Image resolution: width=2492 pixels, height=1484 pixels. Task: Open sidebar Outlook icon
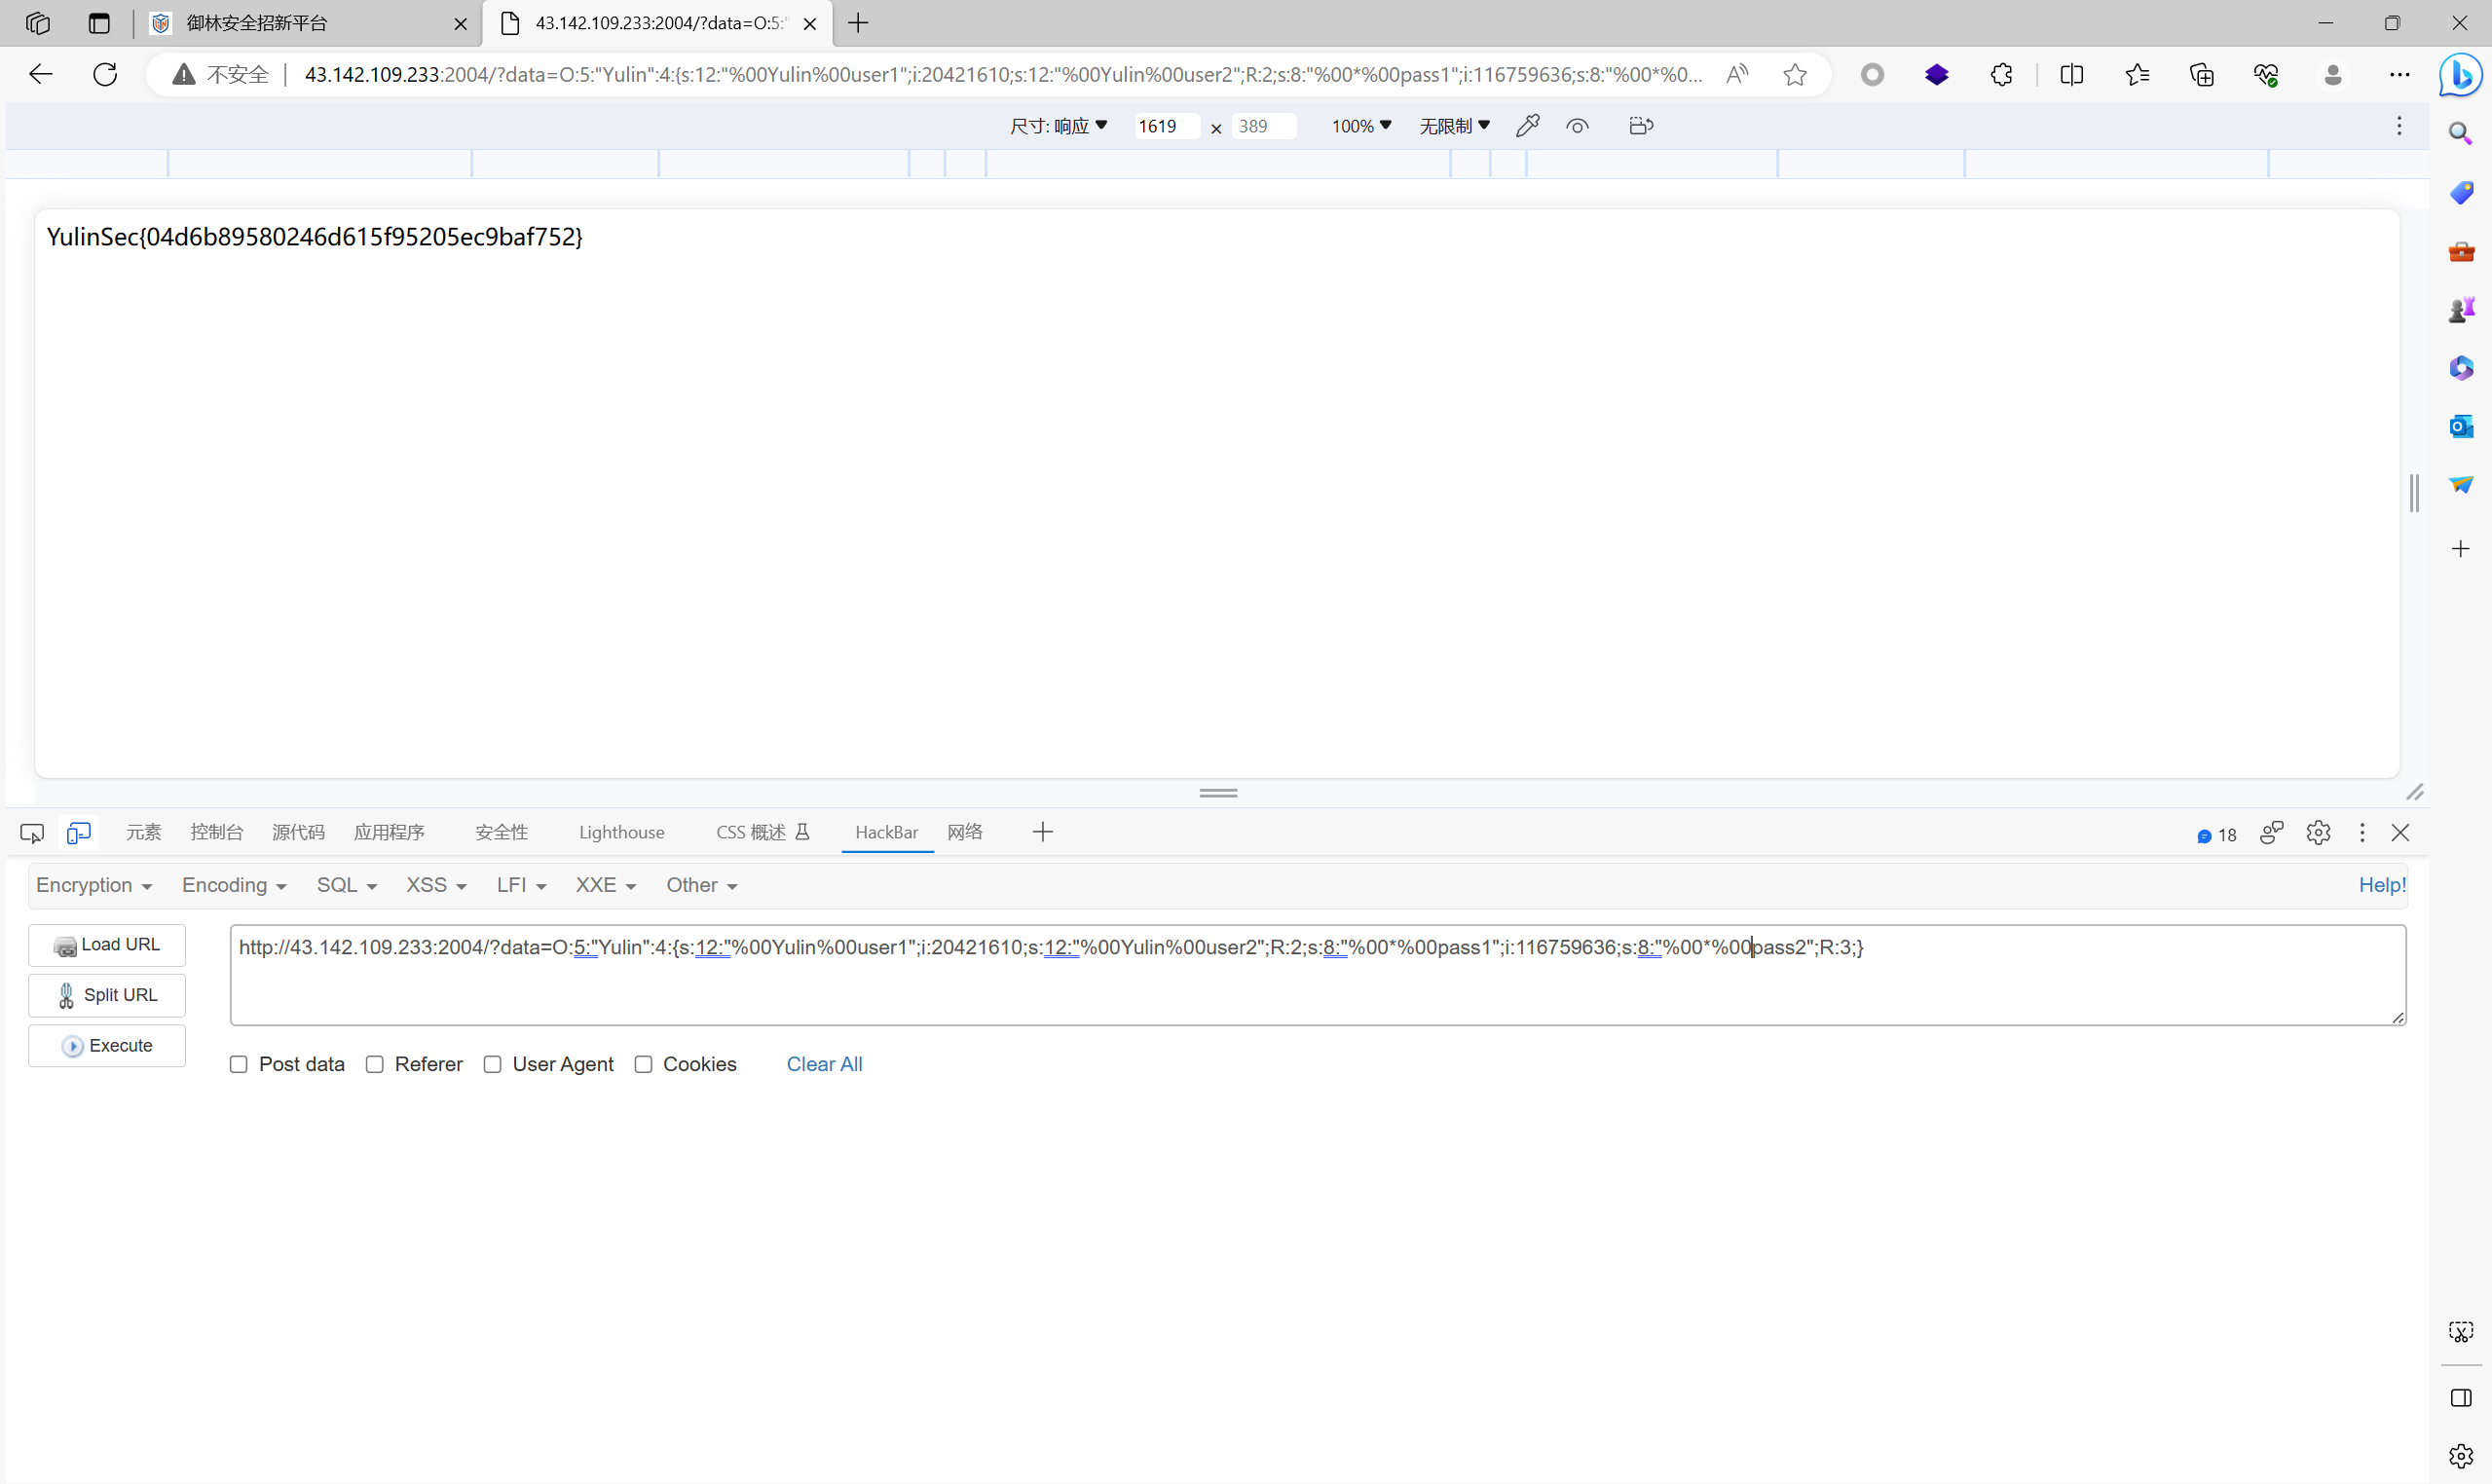pyautogui.click(x=2461, y=427)
